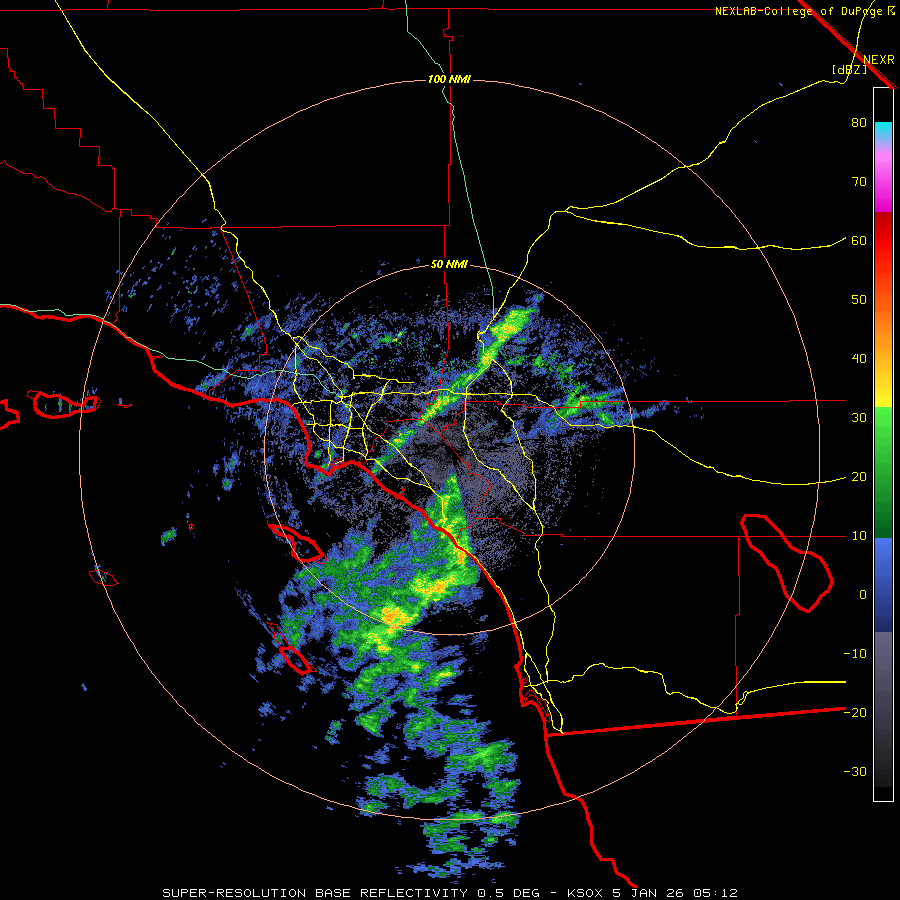The image size is (900, 900).
Task: Click the 20 value on dBZ scale
Action: pos(859,477)
